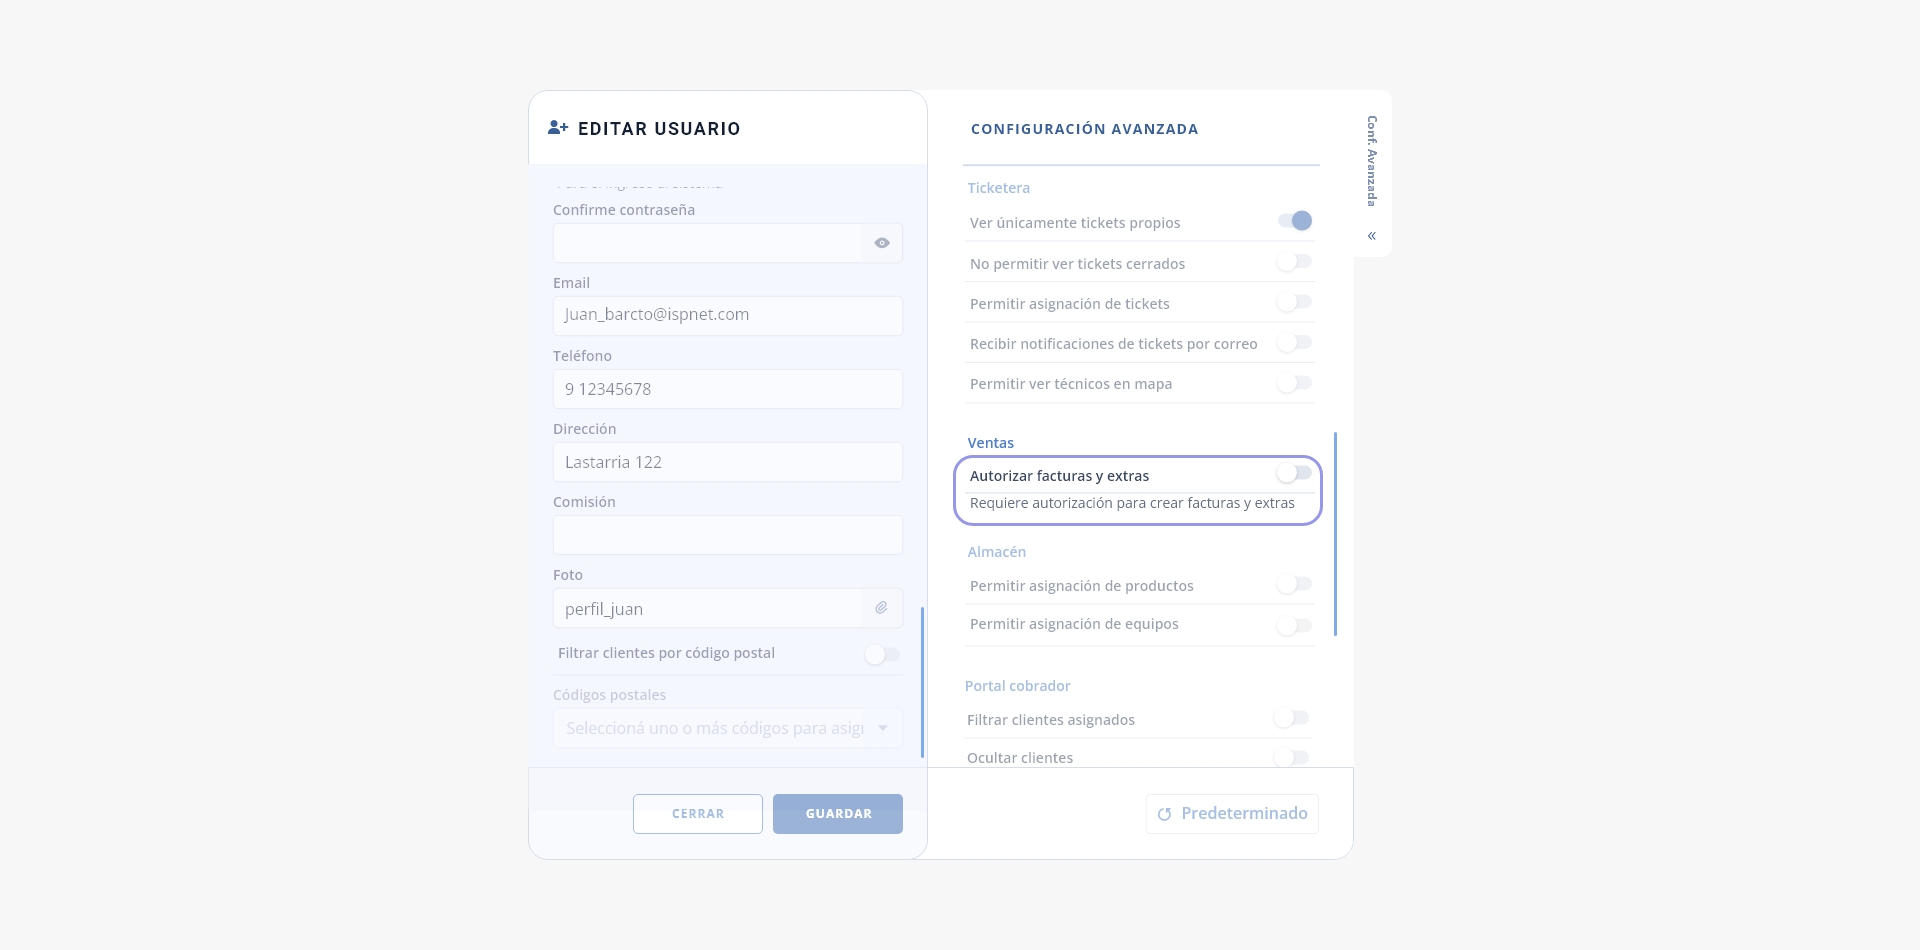Click the reset icon on Predeterminado button

click(x=1164, y=814)
